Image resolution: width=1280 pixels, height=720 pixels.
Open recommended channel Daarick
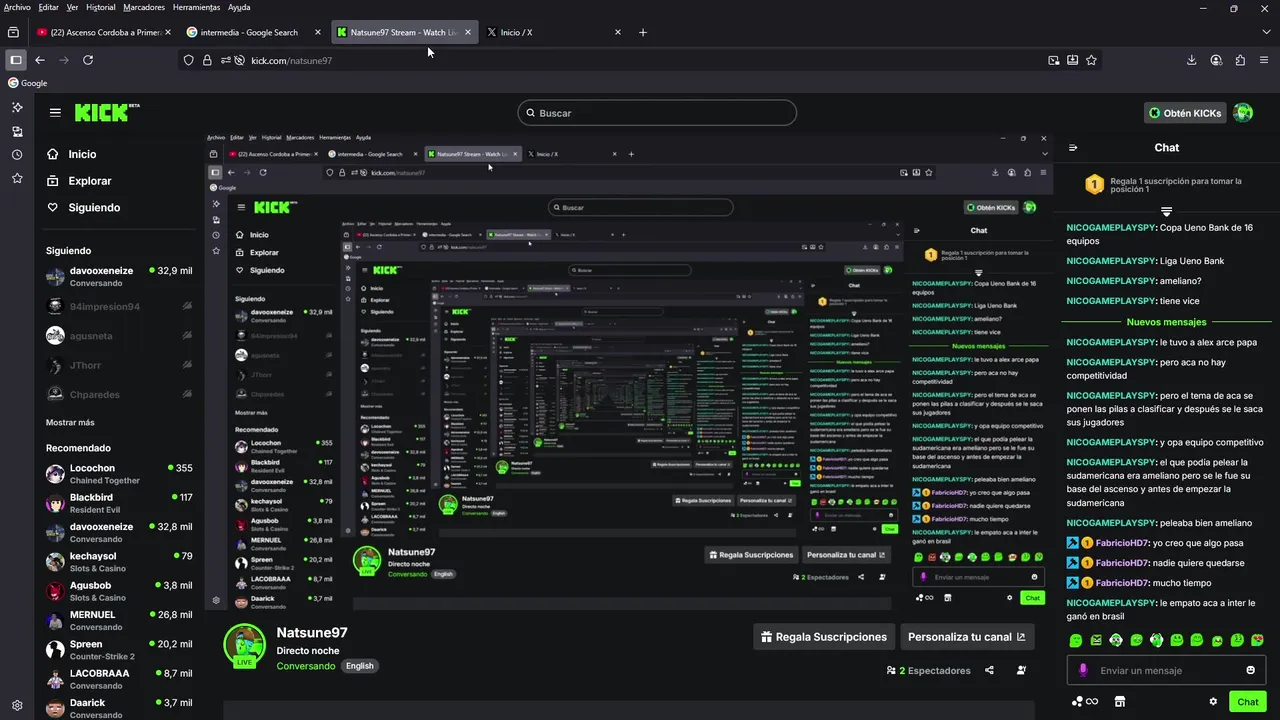[118, 707]
